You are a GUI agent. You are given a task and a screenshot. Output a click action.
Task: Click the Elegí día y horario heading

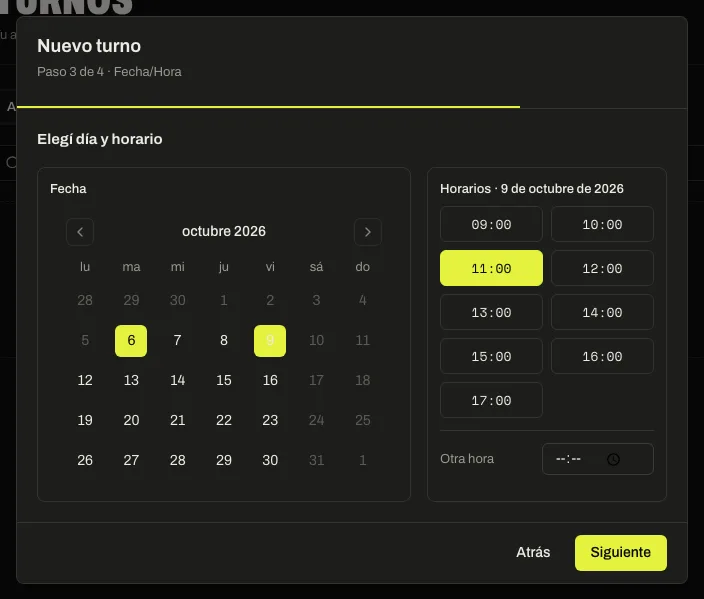(x=100, y=139)
